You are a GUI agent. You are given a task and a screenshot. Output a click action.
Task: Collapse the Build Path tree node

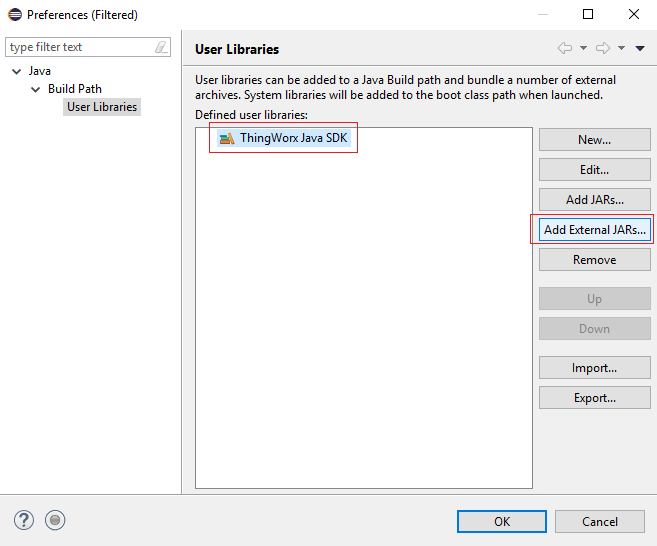(36, 90)
